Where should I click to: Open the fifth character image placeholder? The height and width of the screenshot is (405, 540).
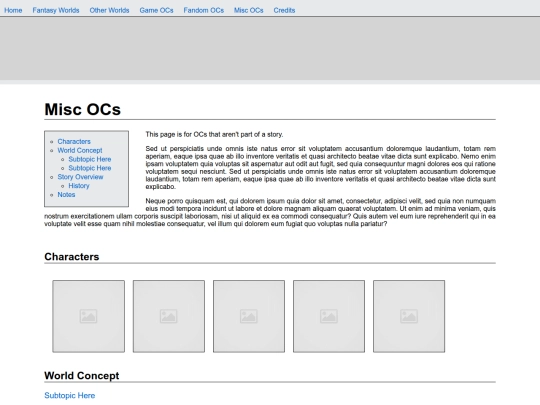pyautogui.click(x=409, y=316)
